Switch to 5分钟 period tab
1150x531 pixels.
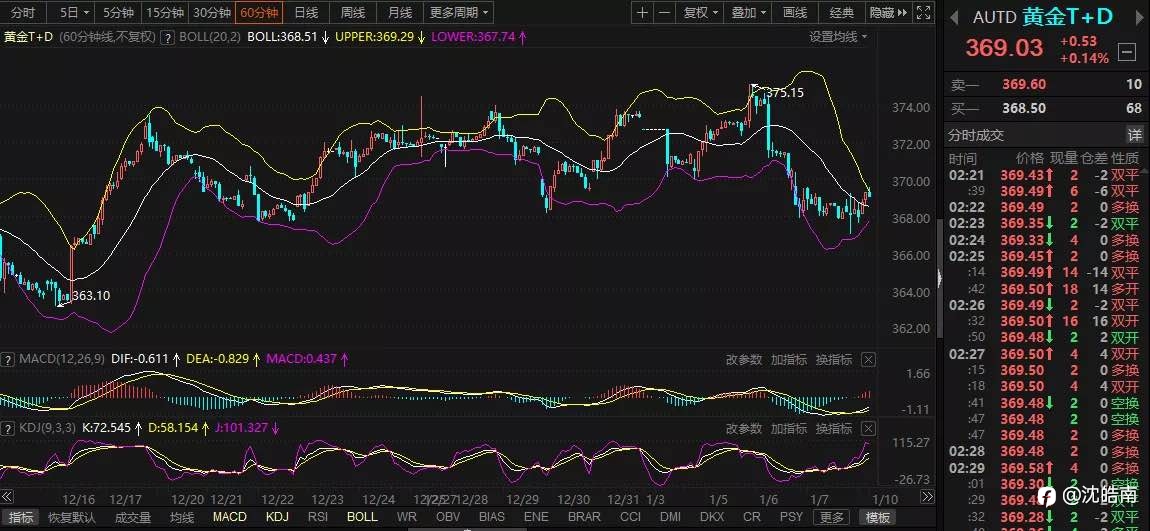pyautogui.click(x=117, y=12)
